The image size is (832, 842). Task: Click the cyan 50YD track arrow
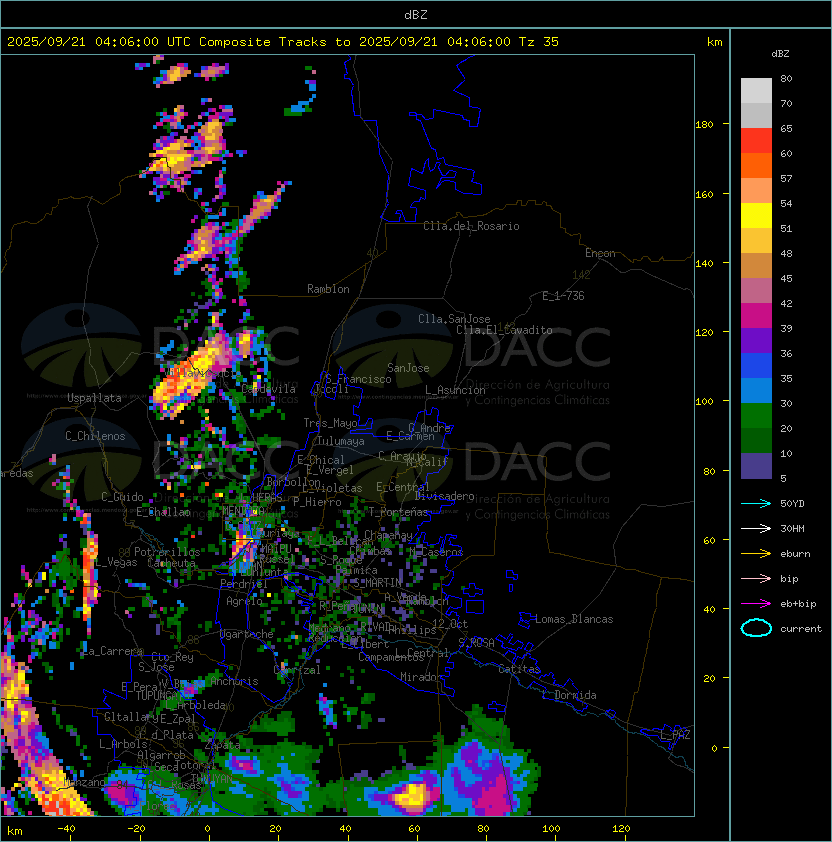756,504
